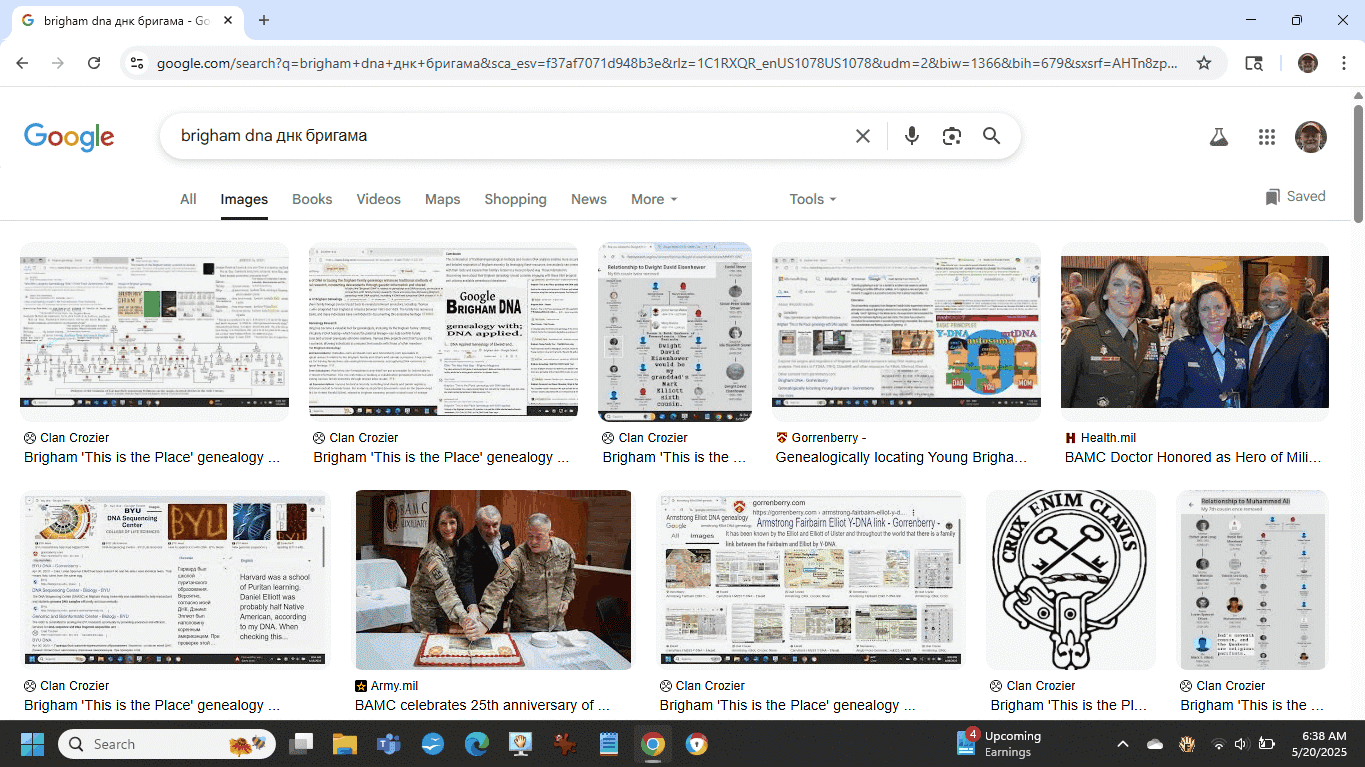
Task: Open the Notepad-style app in taskbar
Action: 608,744
